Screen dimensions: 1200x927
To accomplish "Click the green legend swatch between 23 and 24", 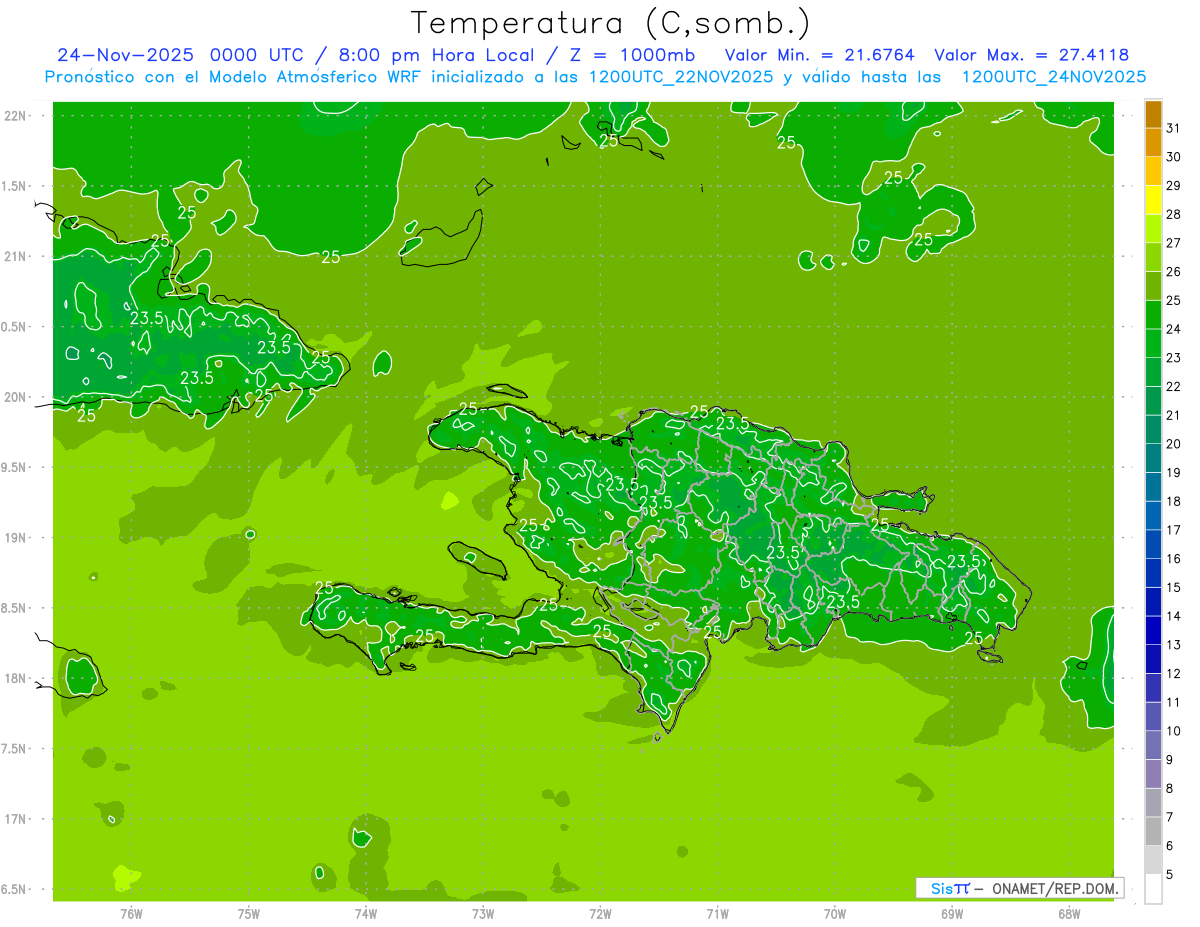I will [x=1153, y=343].
